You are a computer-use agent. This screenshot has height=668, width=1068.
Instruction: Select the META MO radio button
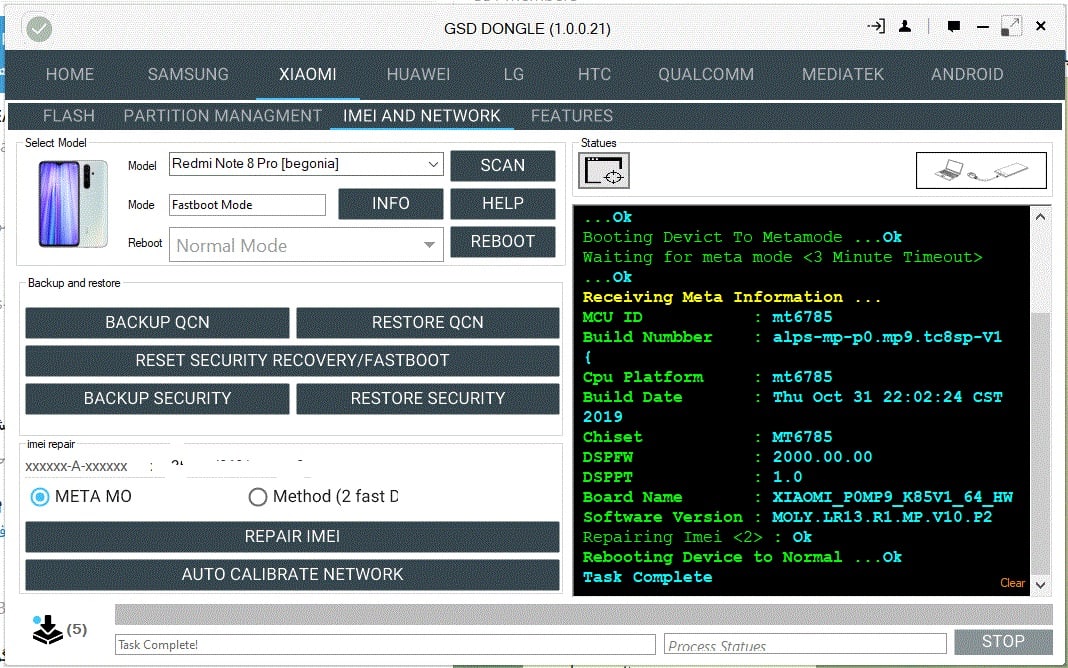click(40, 496)
